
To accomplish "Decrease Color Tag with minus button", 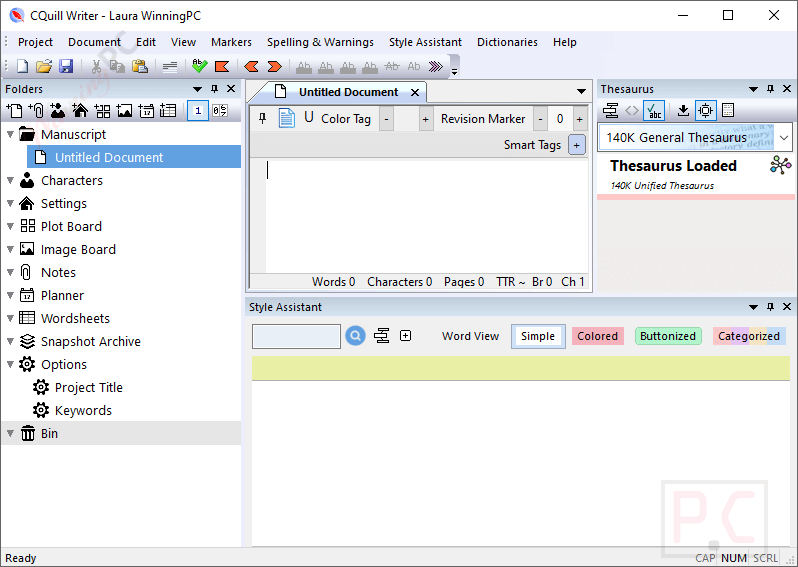I will point(386,119).
